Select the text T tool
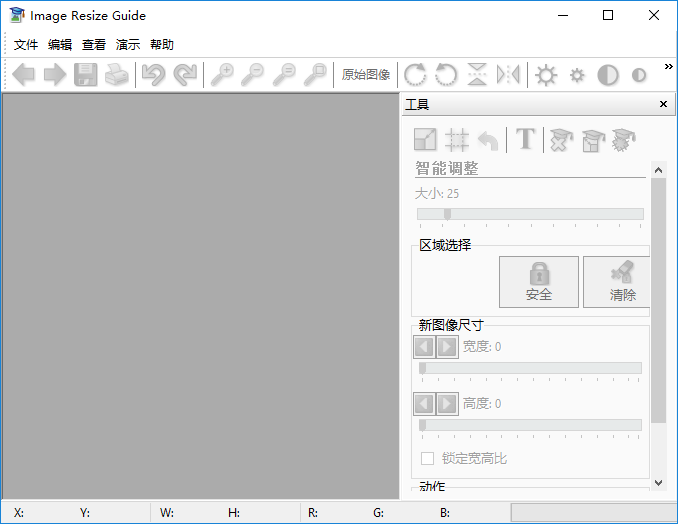Viewport: 678px width, 524px height. click(525, 139)
